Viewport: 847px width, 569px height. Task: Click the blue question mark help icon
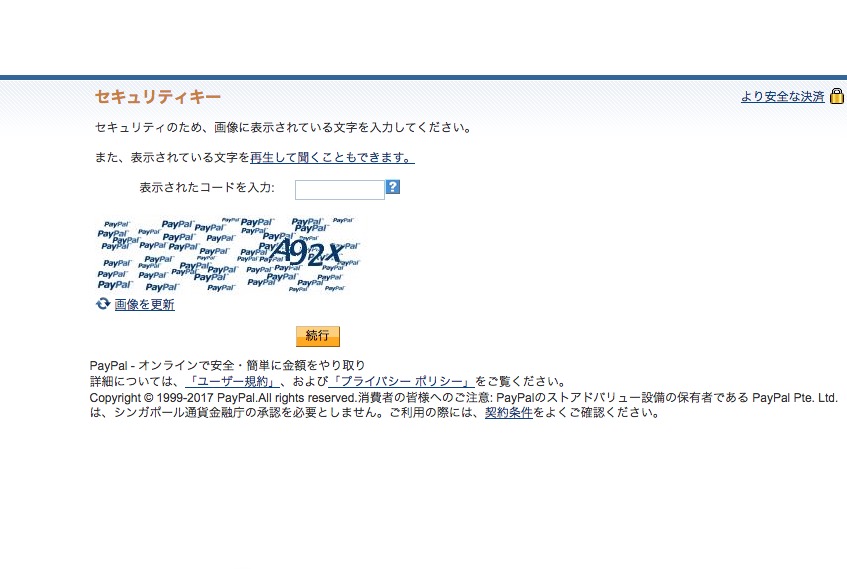[x=393, y=187]
